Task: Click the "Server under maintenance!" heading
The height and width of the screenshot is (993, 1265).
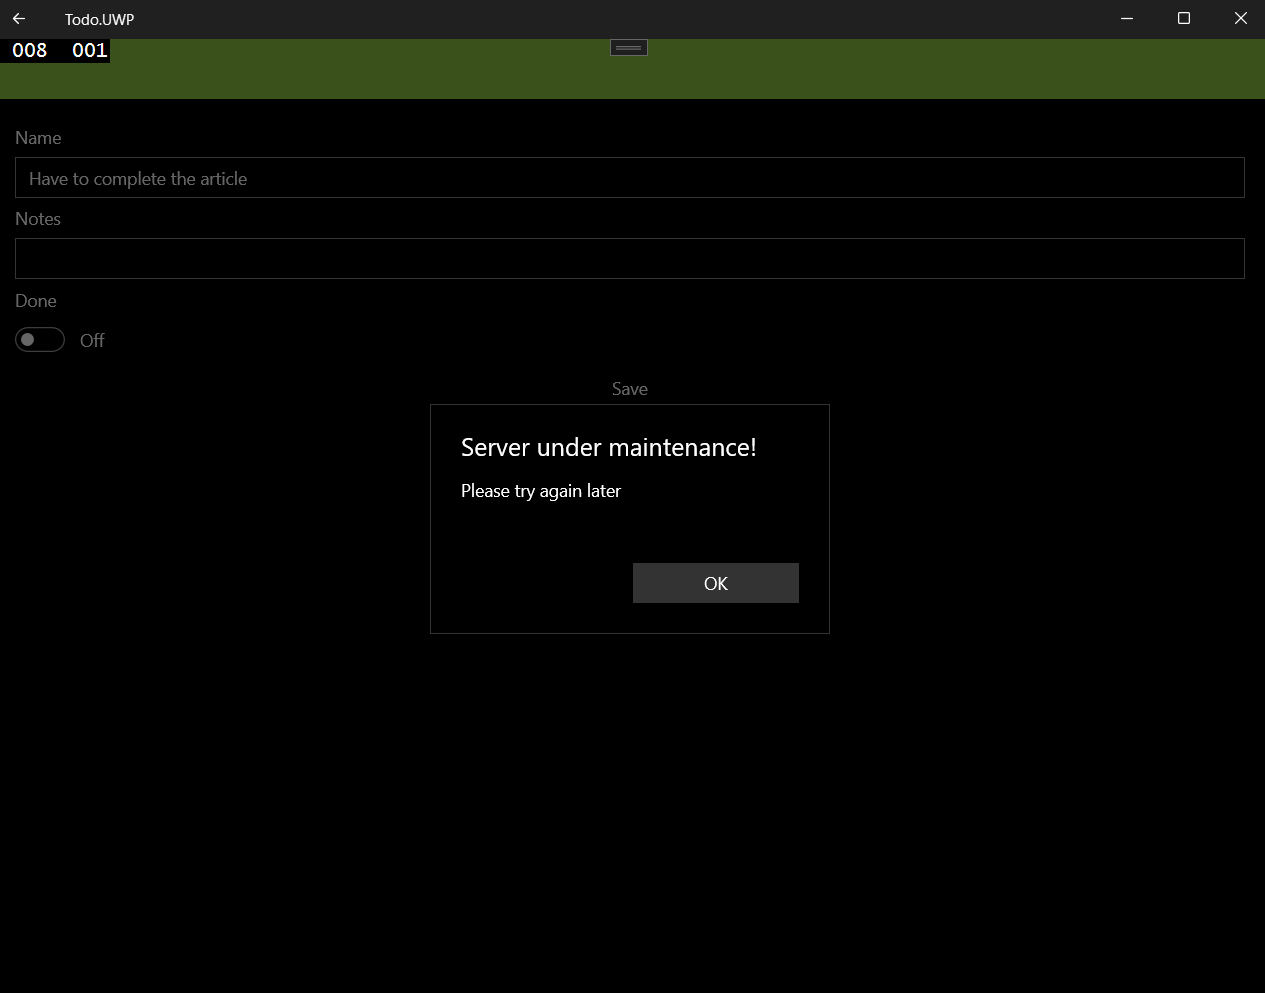Action: pyautogui.click(x=609, y=447)
